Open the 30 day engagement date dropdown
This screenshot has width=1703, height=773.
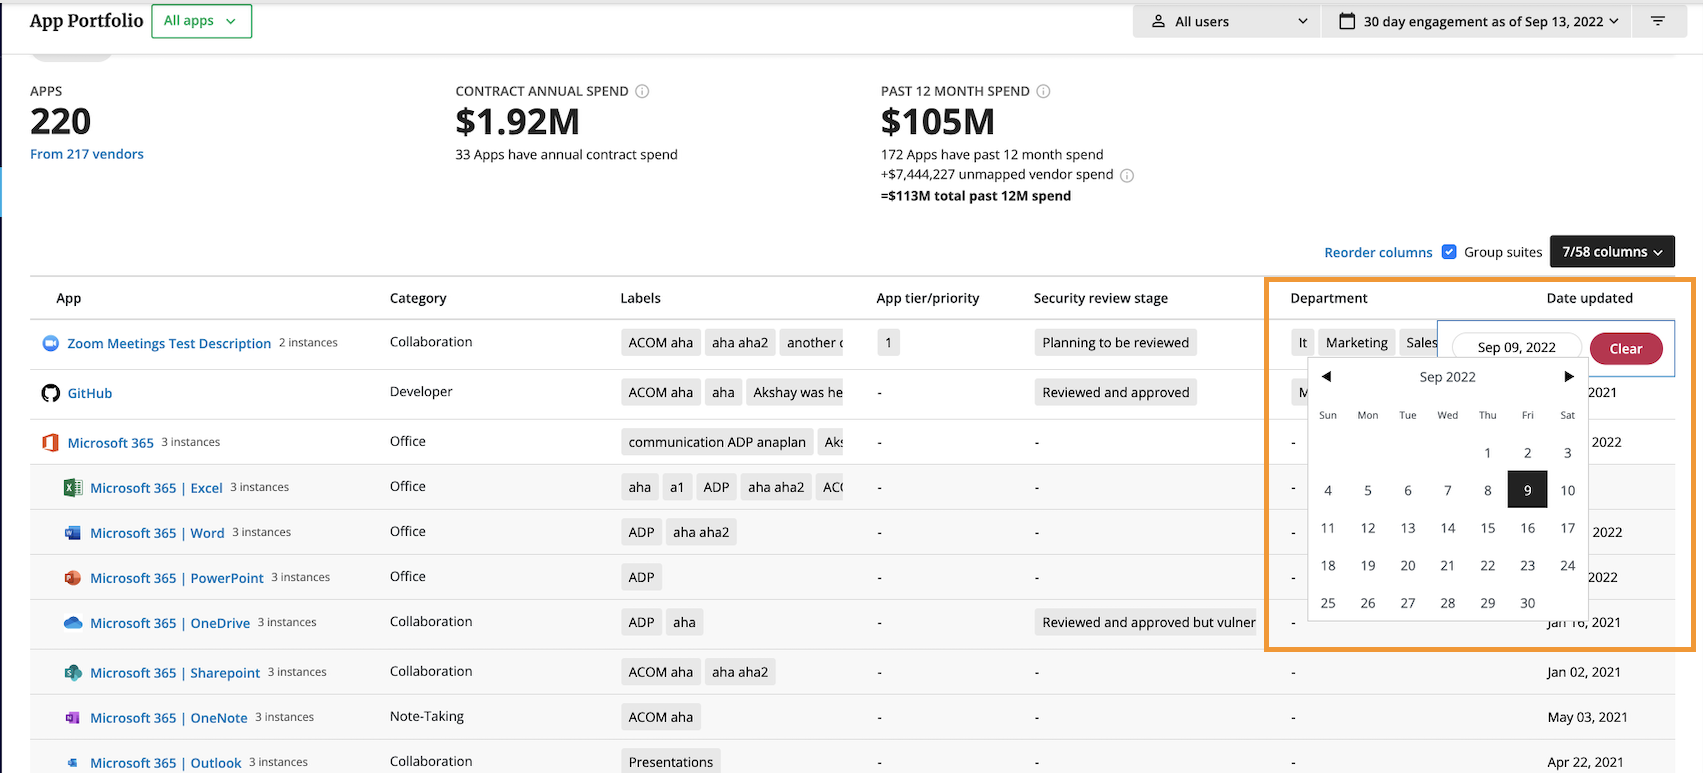pos(1477,21)
